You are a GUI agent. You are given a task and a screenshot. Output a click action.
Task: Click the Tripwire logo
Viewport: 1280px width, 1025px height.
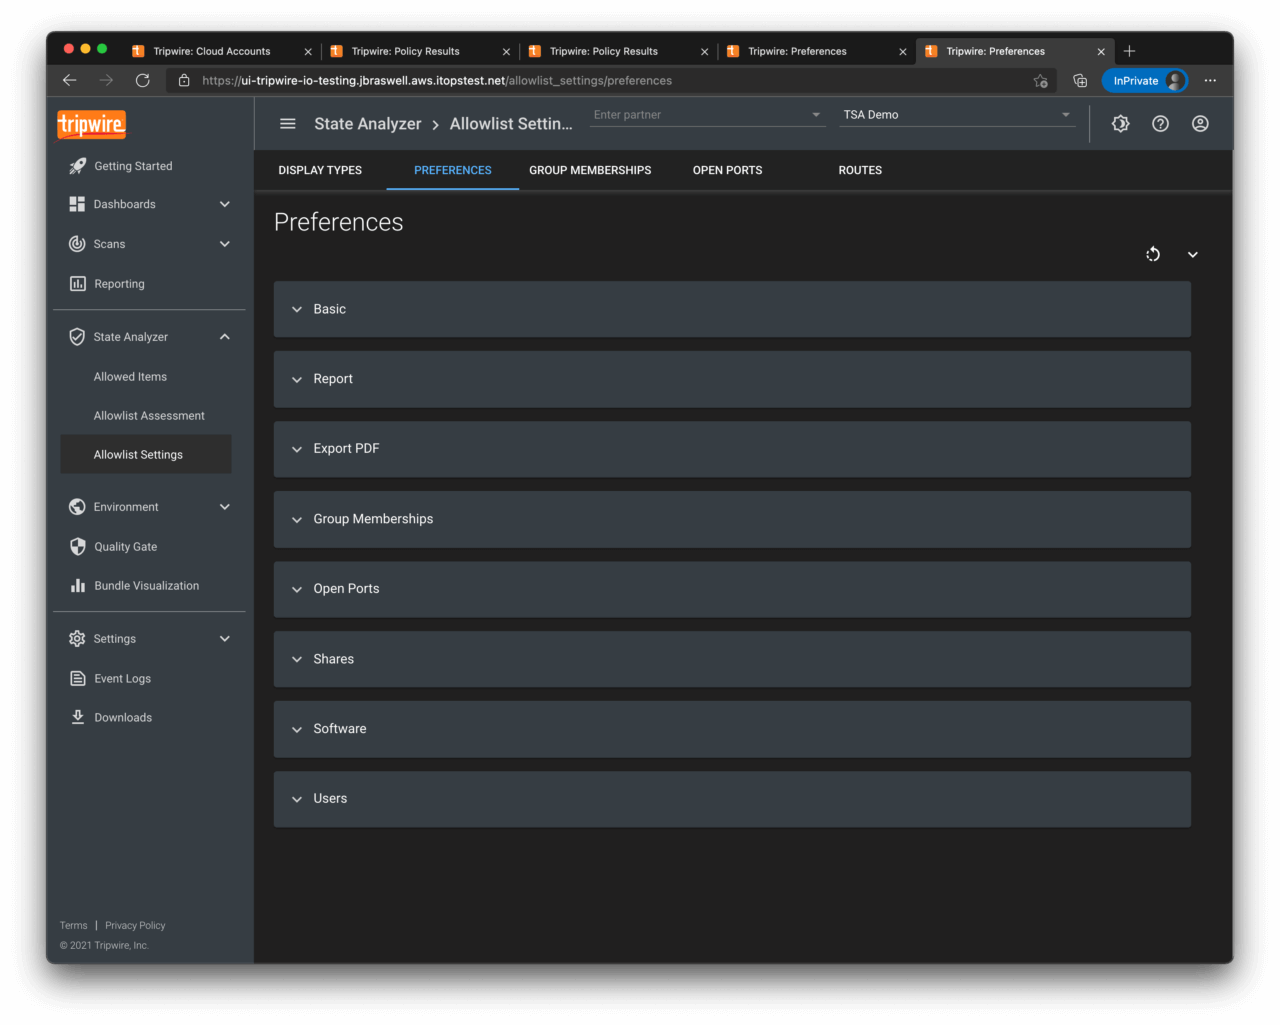point(91,125)
